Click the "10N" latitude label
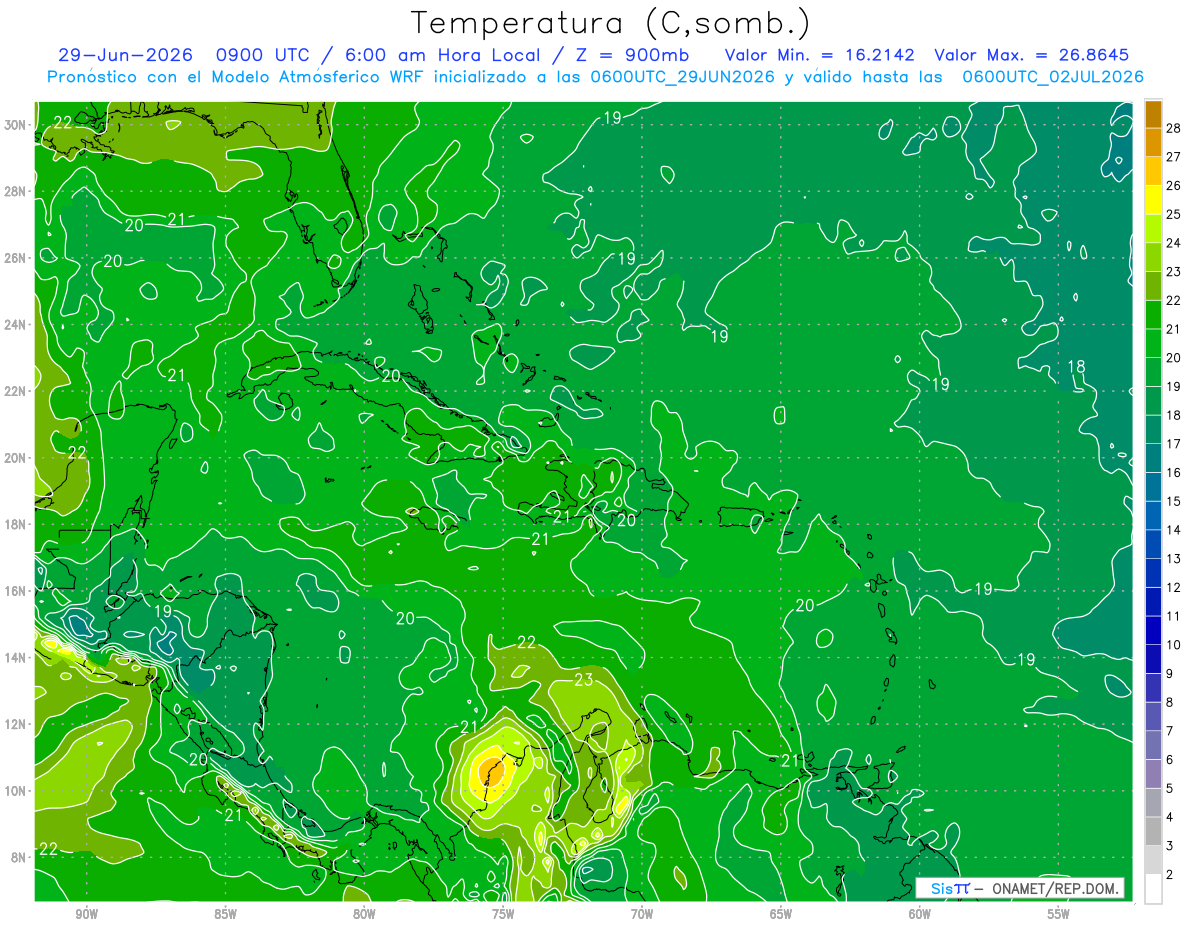Viewport: 1200px width, 927px height. click(15, 791)
